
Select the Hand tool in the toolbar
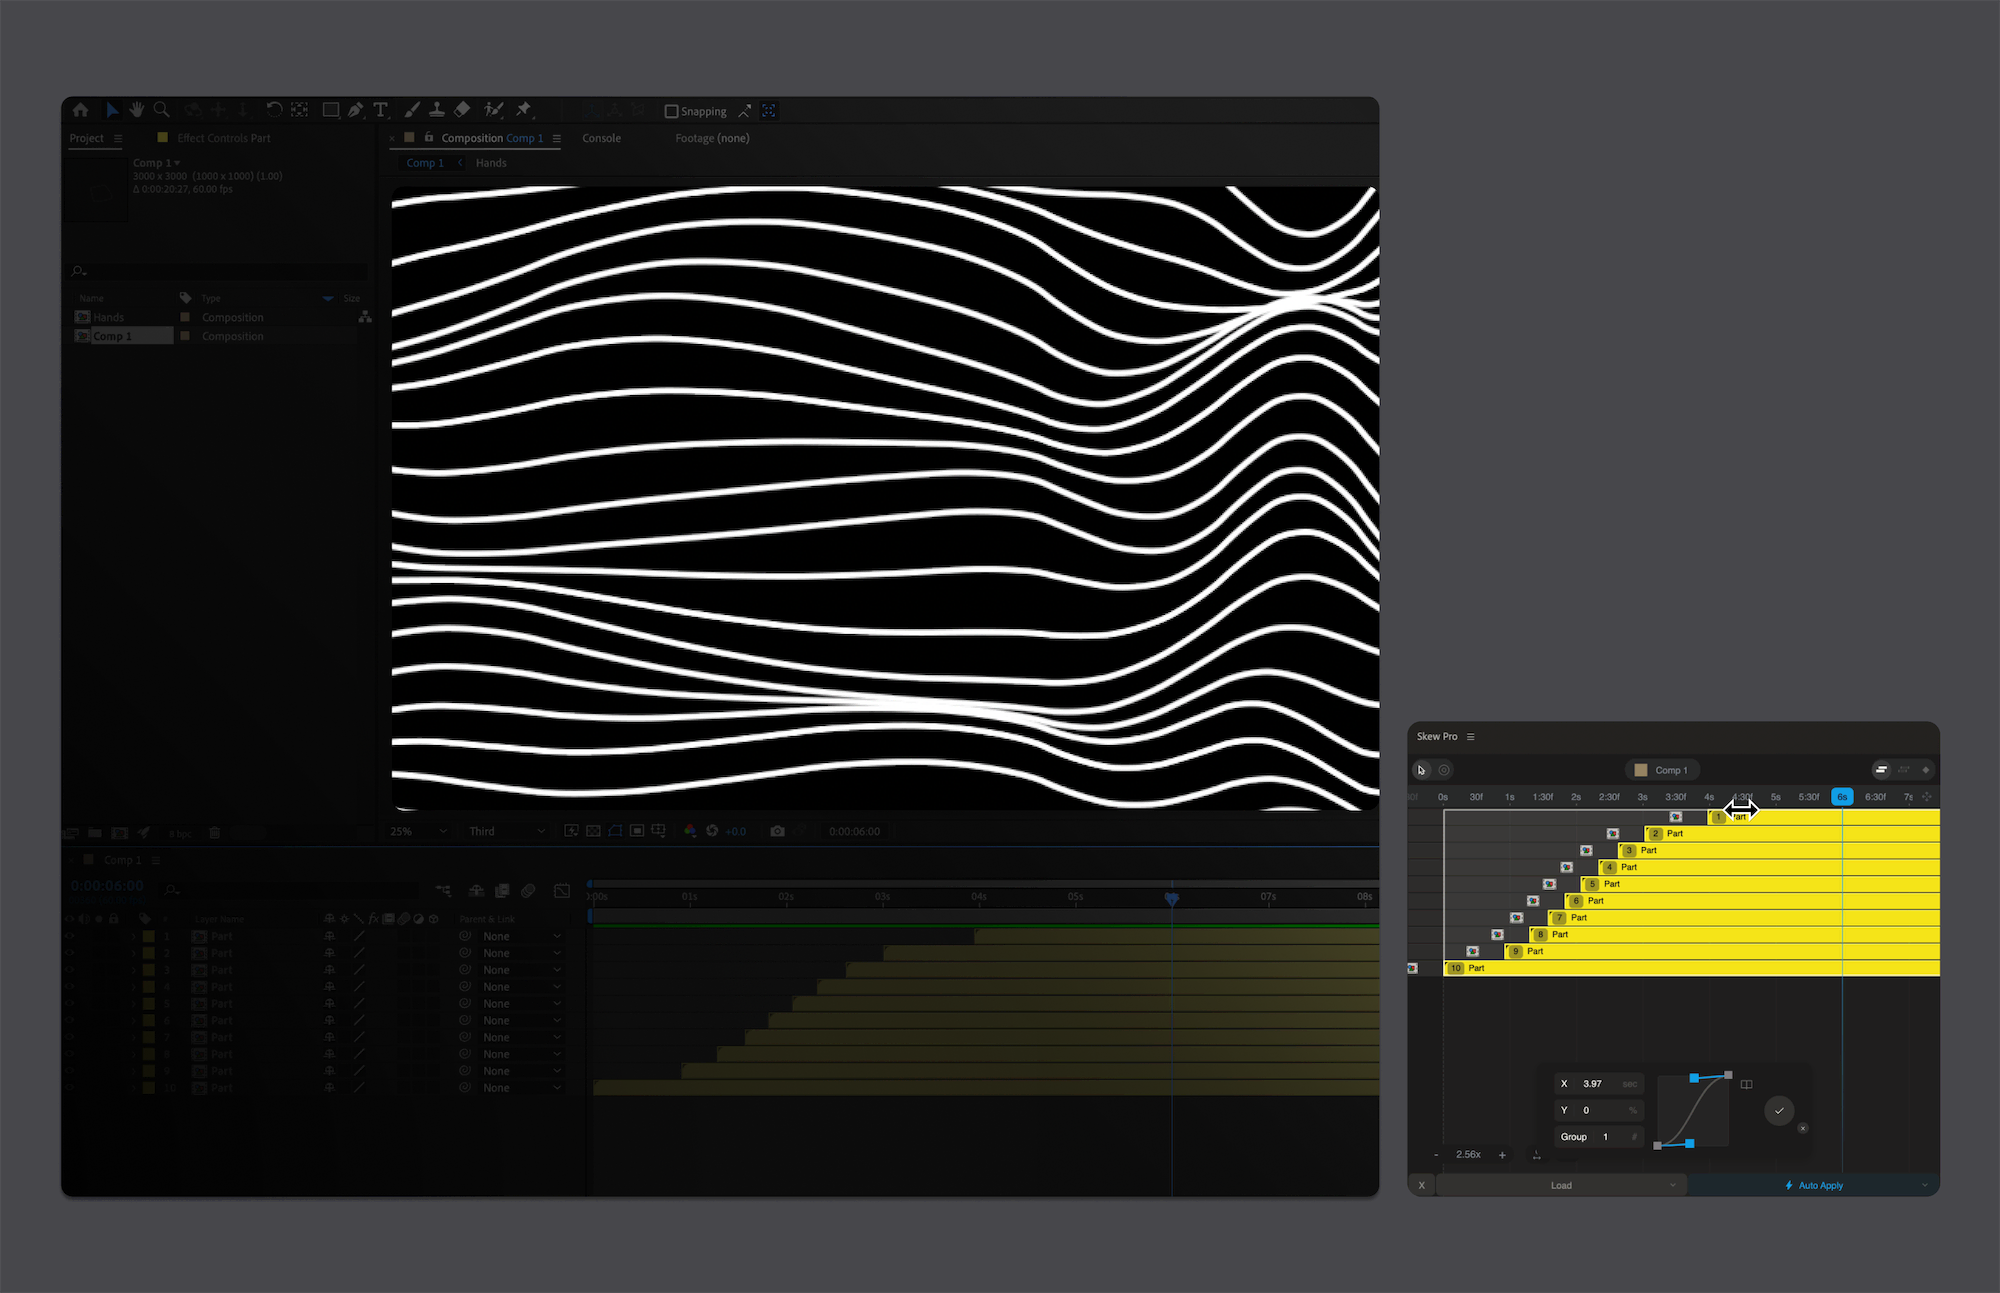pos(137,110)
